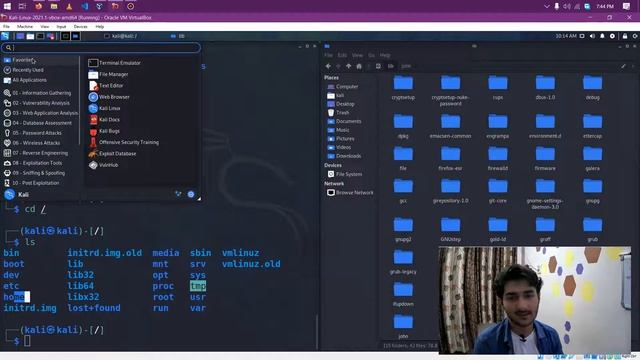Open VirtualBox Devices menu

(x=80, y=27)
